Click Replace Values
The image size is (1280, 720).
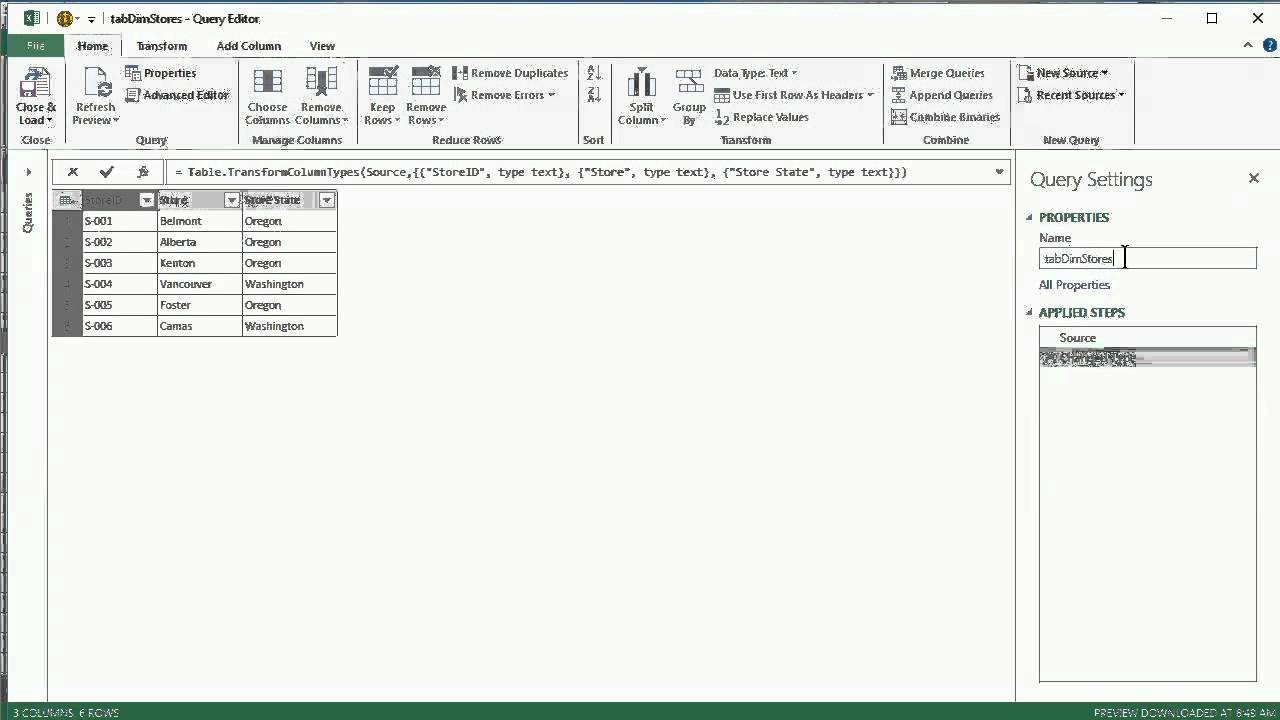pyautogui.click(x=762, y=117)
